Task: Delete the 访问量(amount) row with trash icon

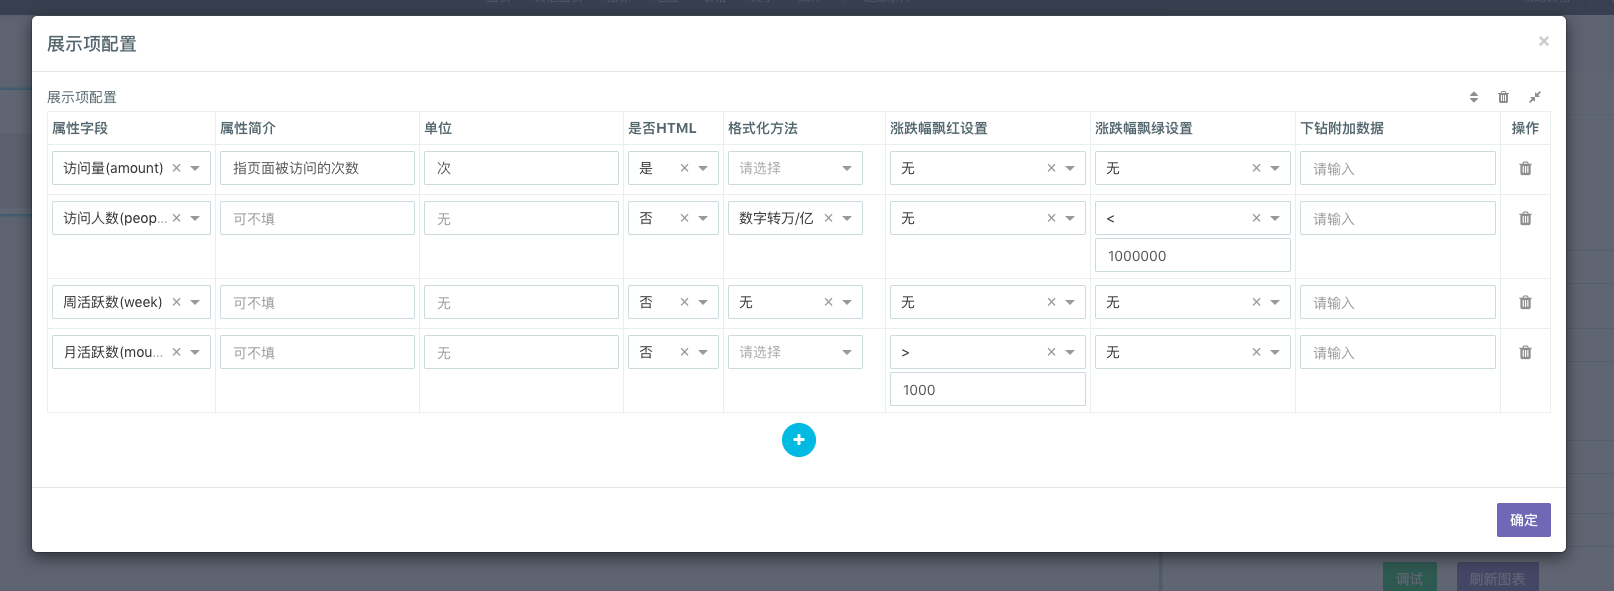Action: pyautogui.click(x=1525, y=168)
